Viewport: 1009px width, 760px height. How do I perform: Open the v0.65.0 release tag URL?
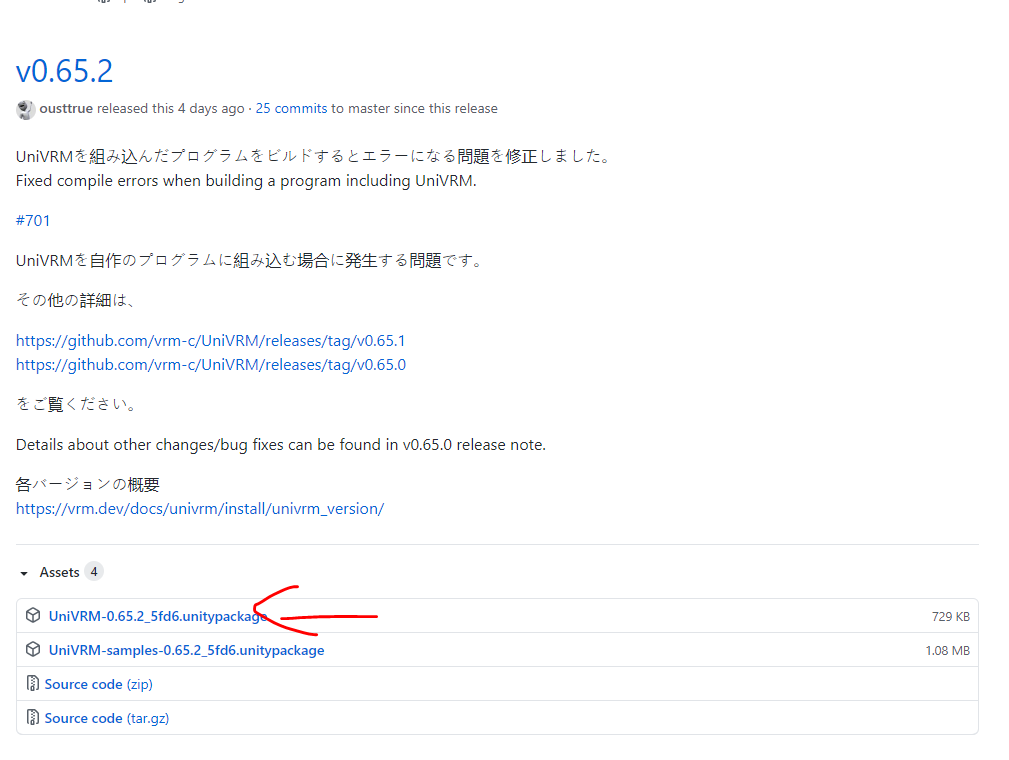coord(211,365)
